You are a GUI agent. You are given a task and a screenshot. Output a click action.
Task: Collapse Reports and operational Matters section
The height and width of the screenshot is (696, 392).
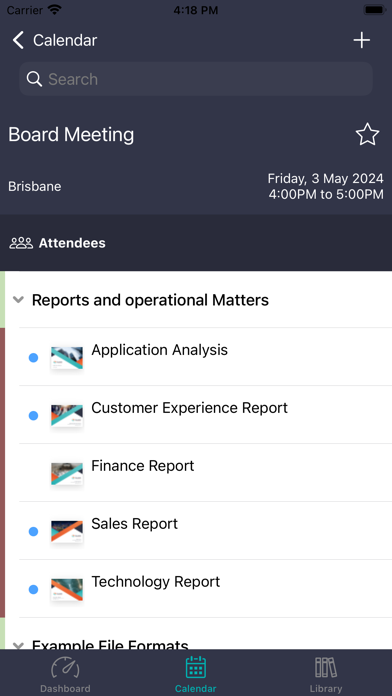(x=18, y=300)
